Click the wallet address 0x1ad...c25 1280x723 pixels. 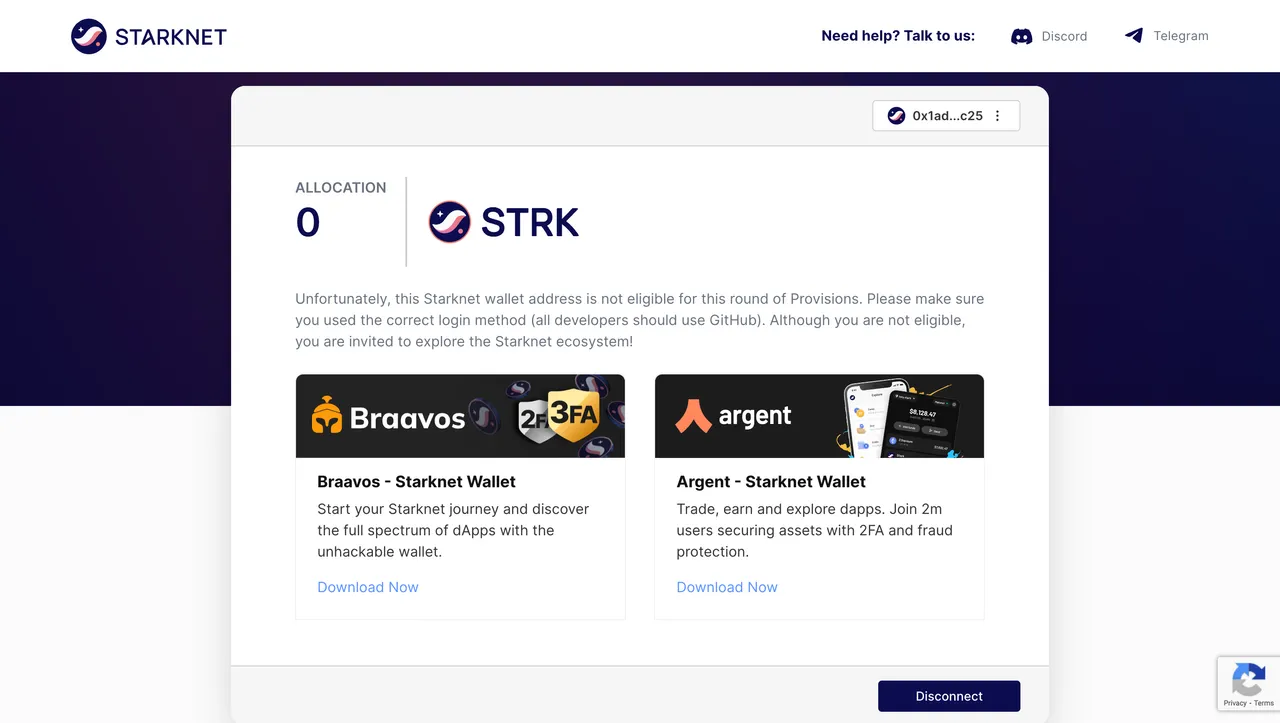947,116
